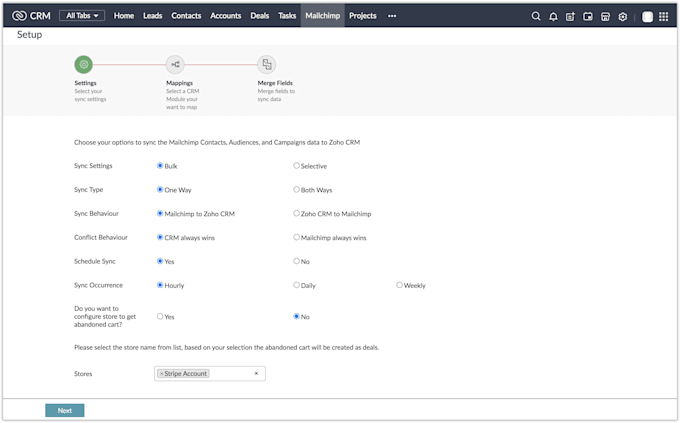The image size is (680, 423).
Task: Click the calendar add icon
Action: click(x=570, y=16)
